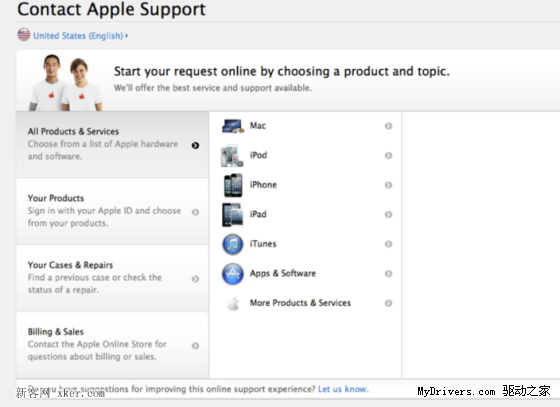Image resolution: width=560 pixels, height=407 pixels.
Task: Click the Contact Apple Support heading
Action: [x=111, y=9]
